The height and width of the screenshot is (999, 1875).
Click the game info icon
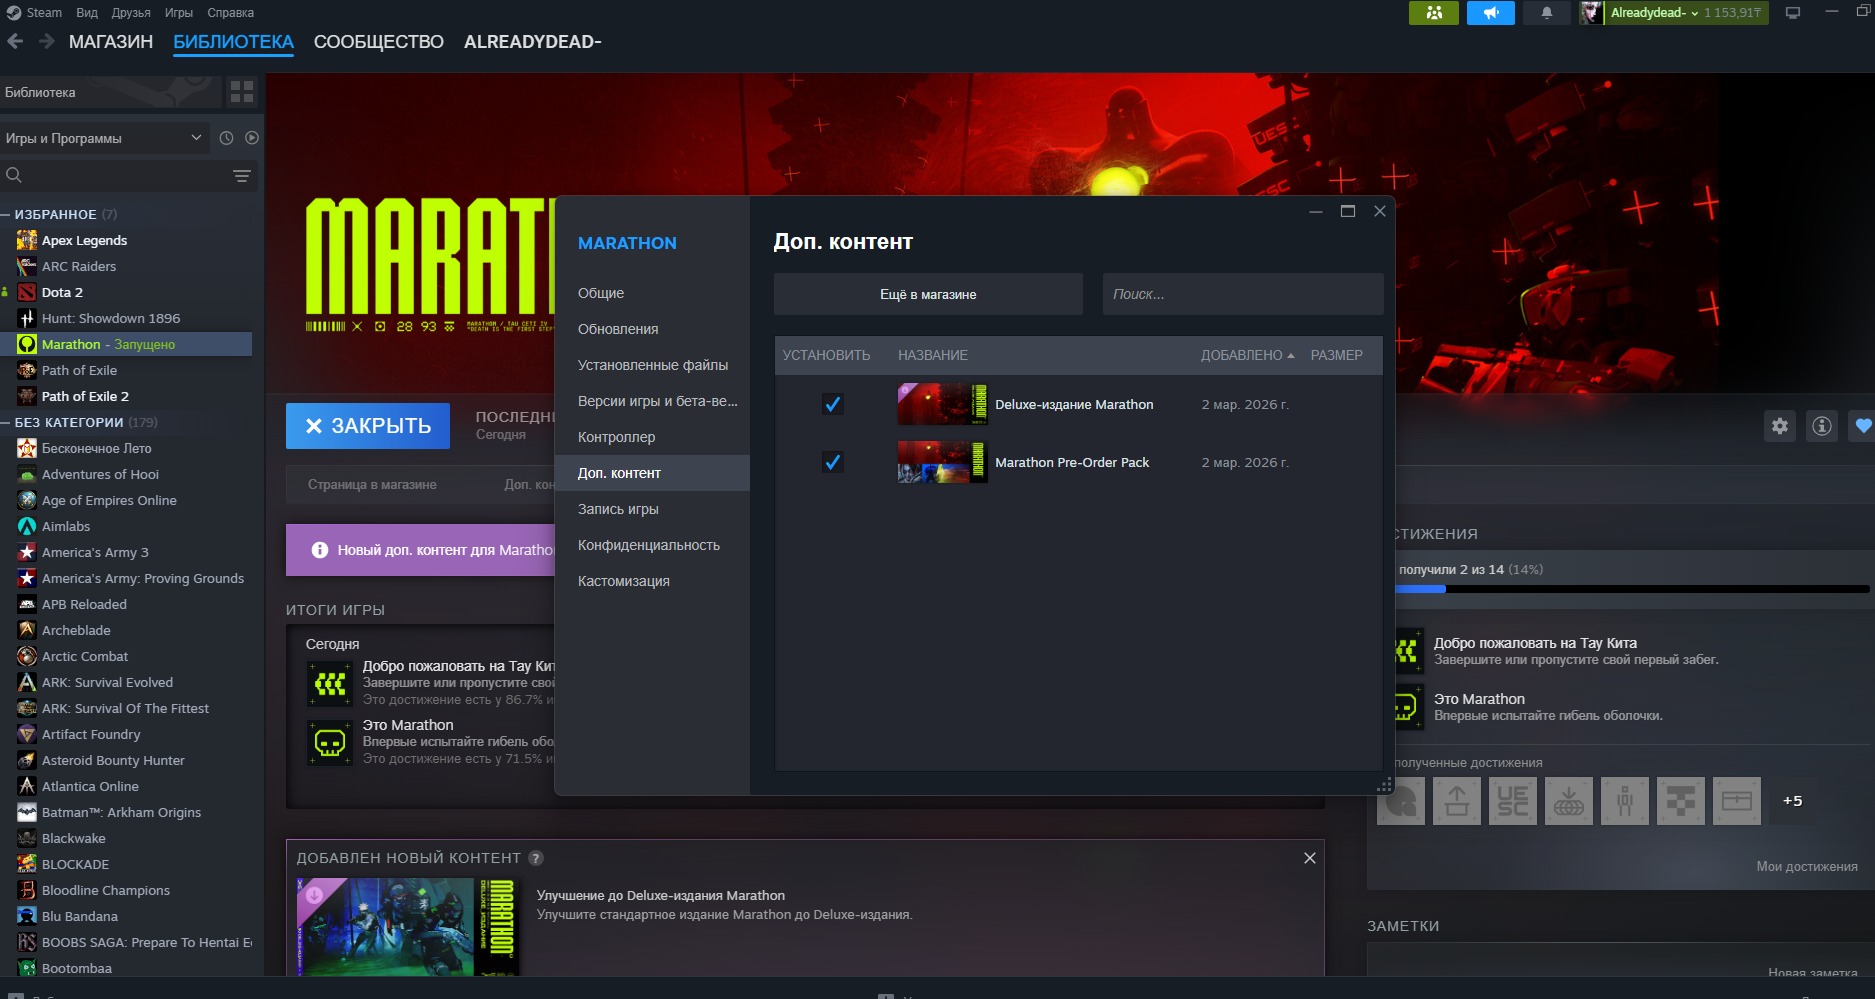click(1822, 426)
